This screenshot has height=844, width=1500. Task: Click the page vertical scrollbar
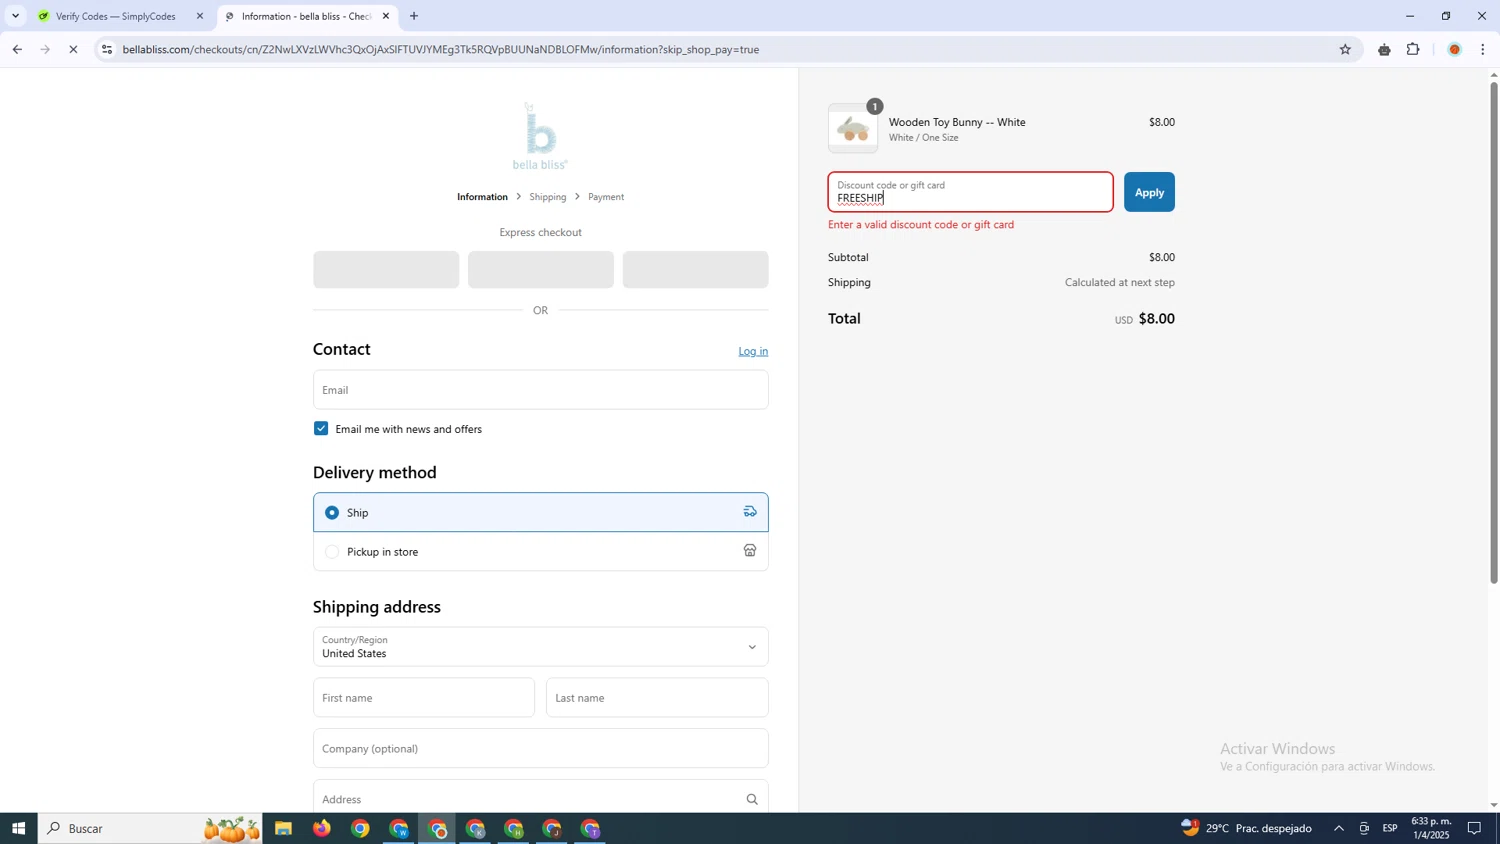[x=1494, y=333]
